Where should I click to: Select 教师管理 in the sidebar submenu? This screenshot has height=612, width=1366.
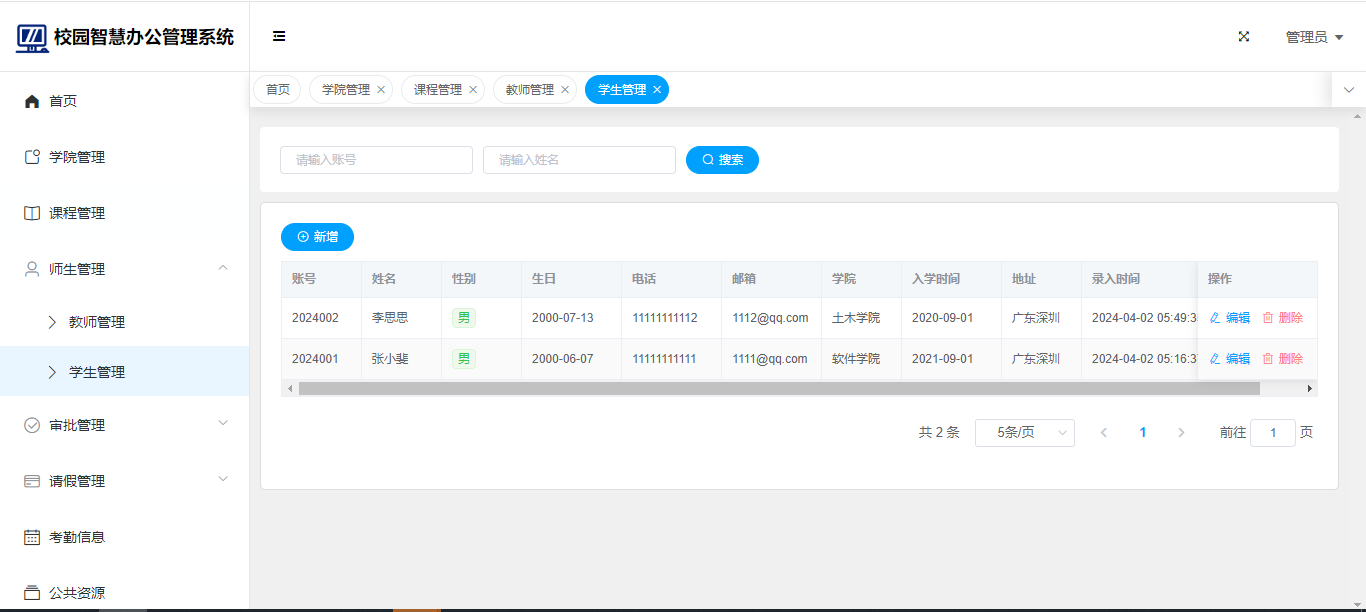tap(97, 322)
